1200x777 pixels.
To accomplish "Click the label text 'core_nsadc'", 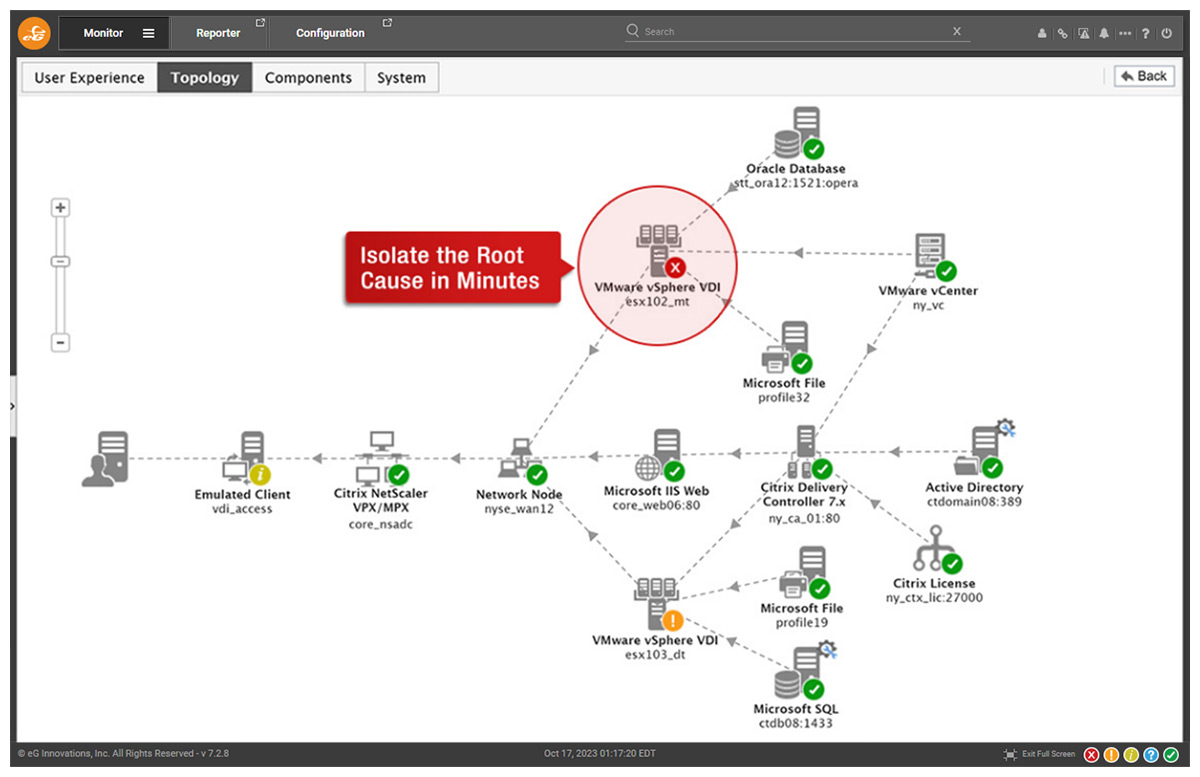I will (380, 524).
